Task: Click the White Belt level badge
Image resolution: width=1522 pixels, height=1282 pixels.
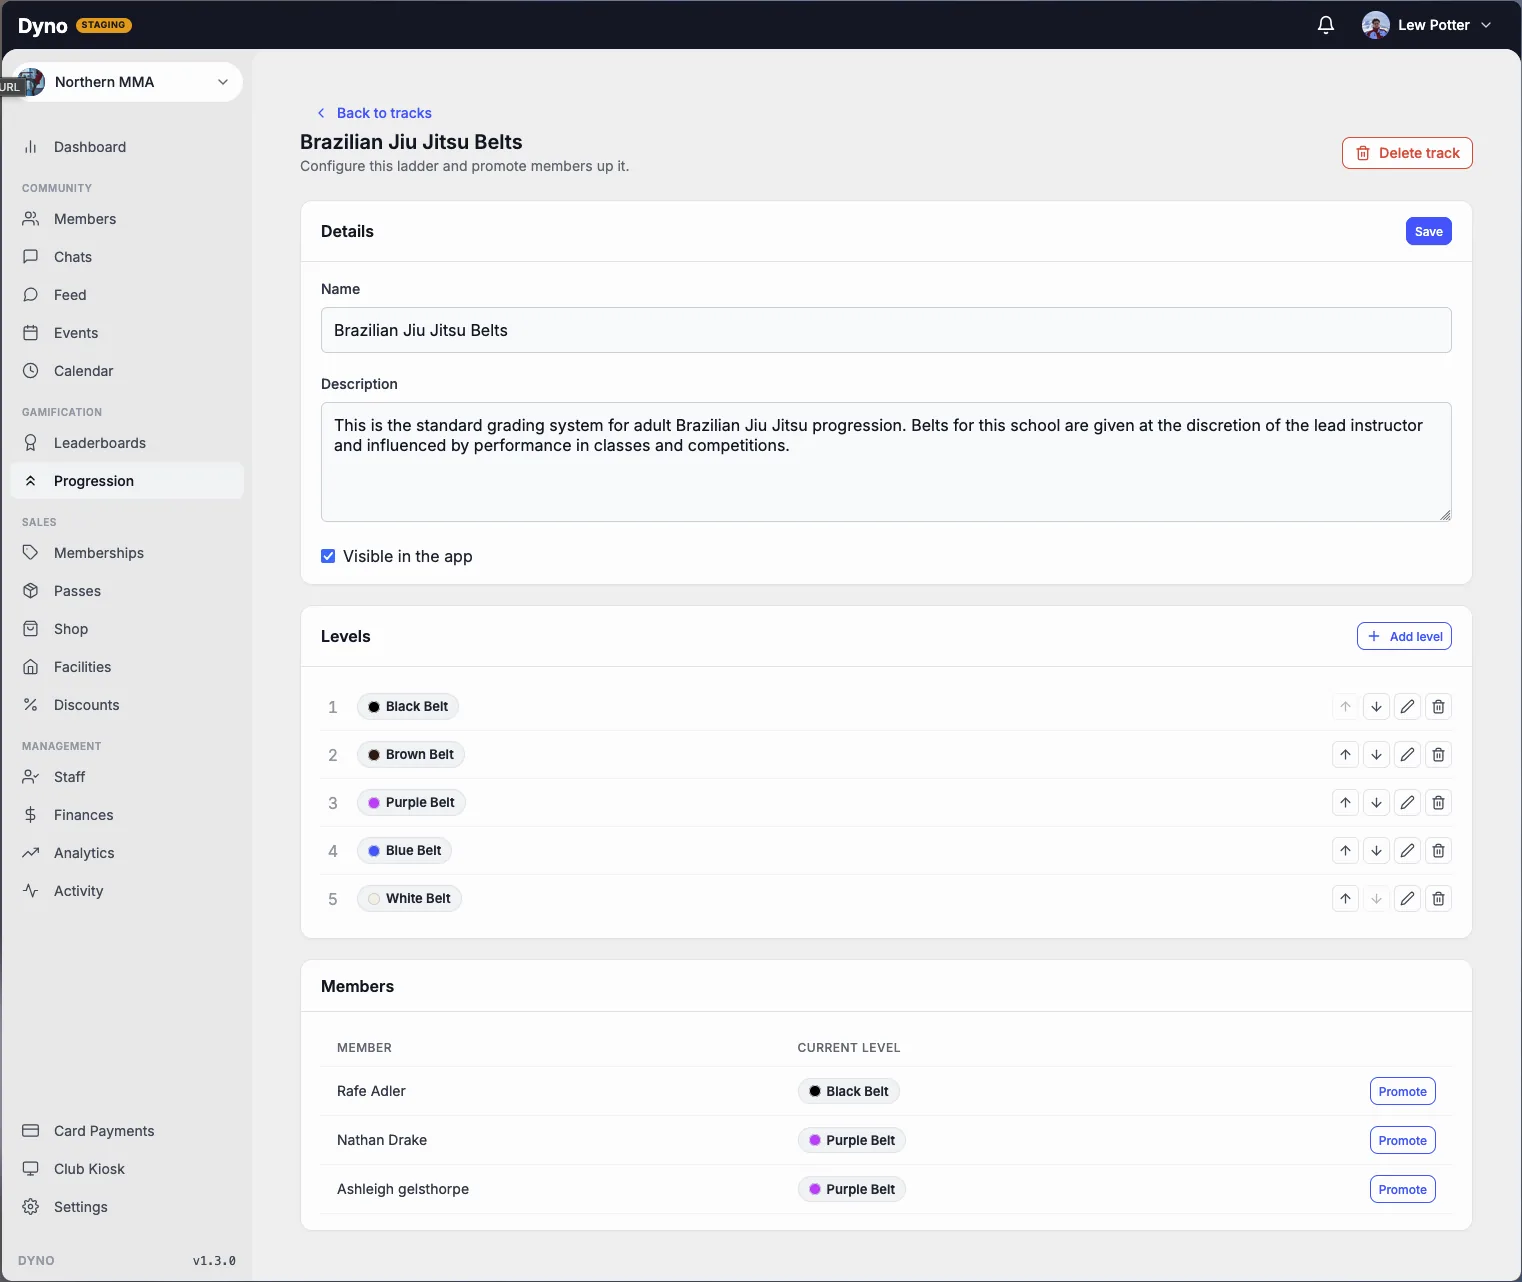Action: 409,899
